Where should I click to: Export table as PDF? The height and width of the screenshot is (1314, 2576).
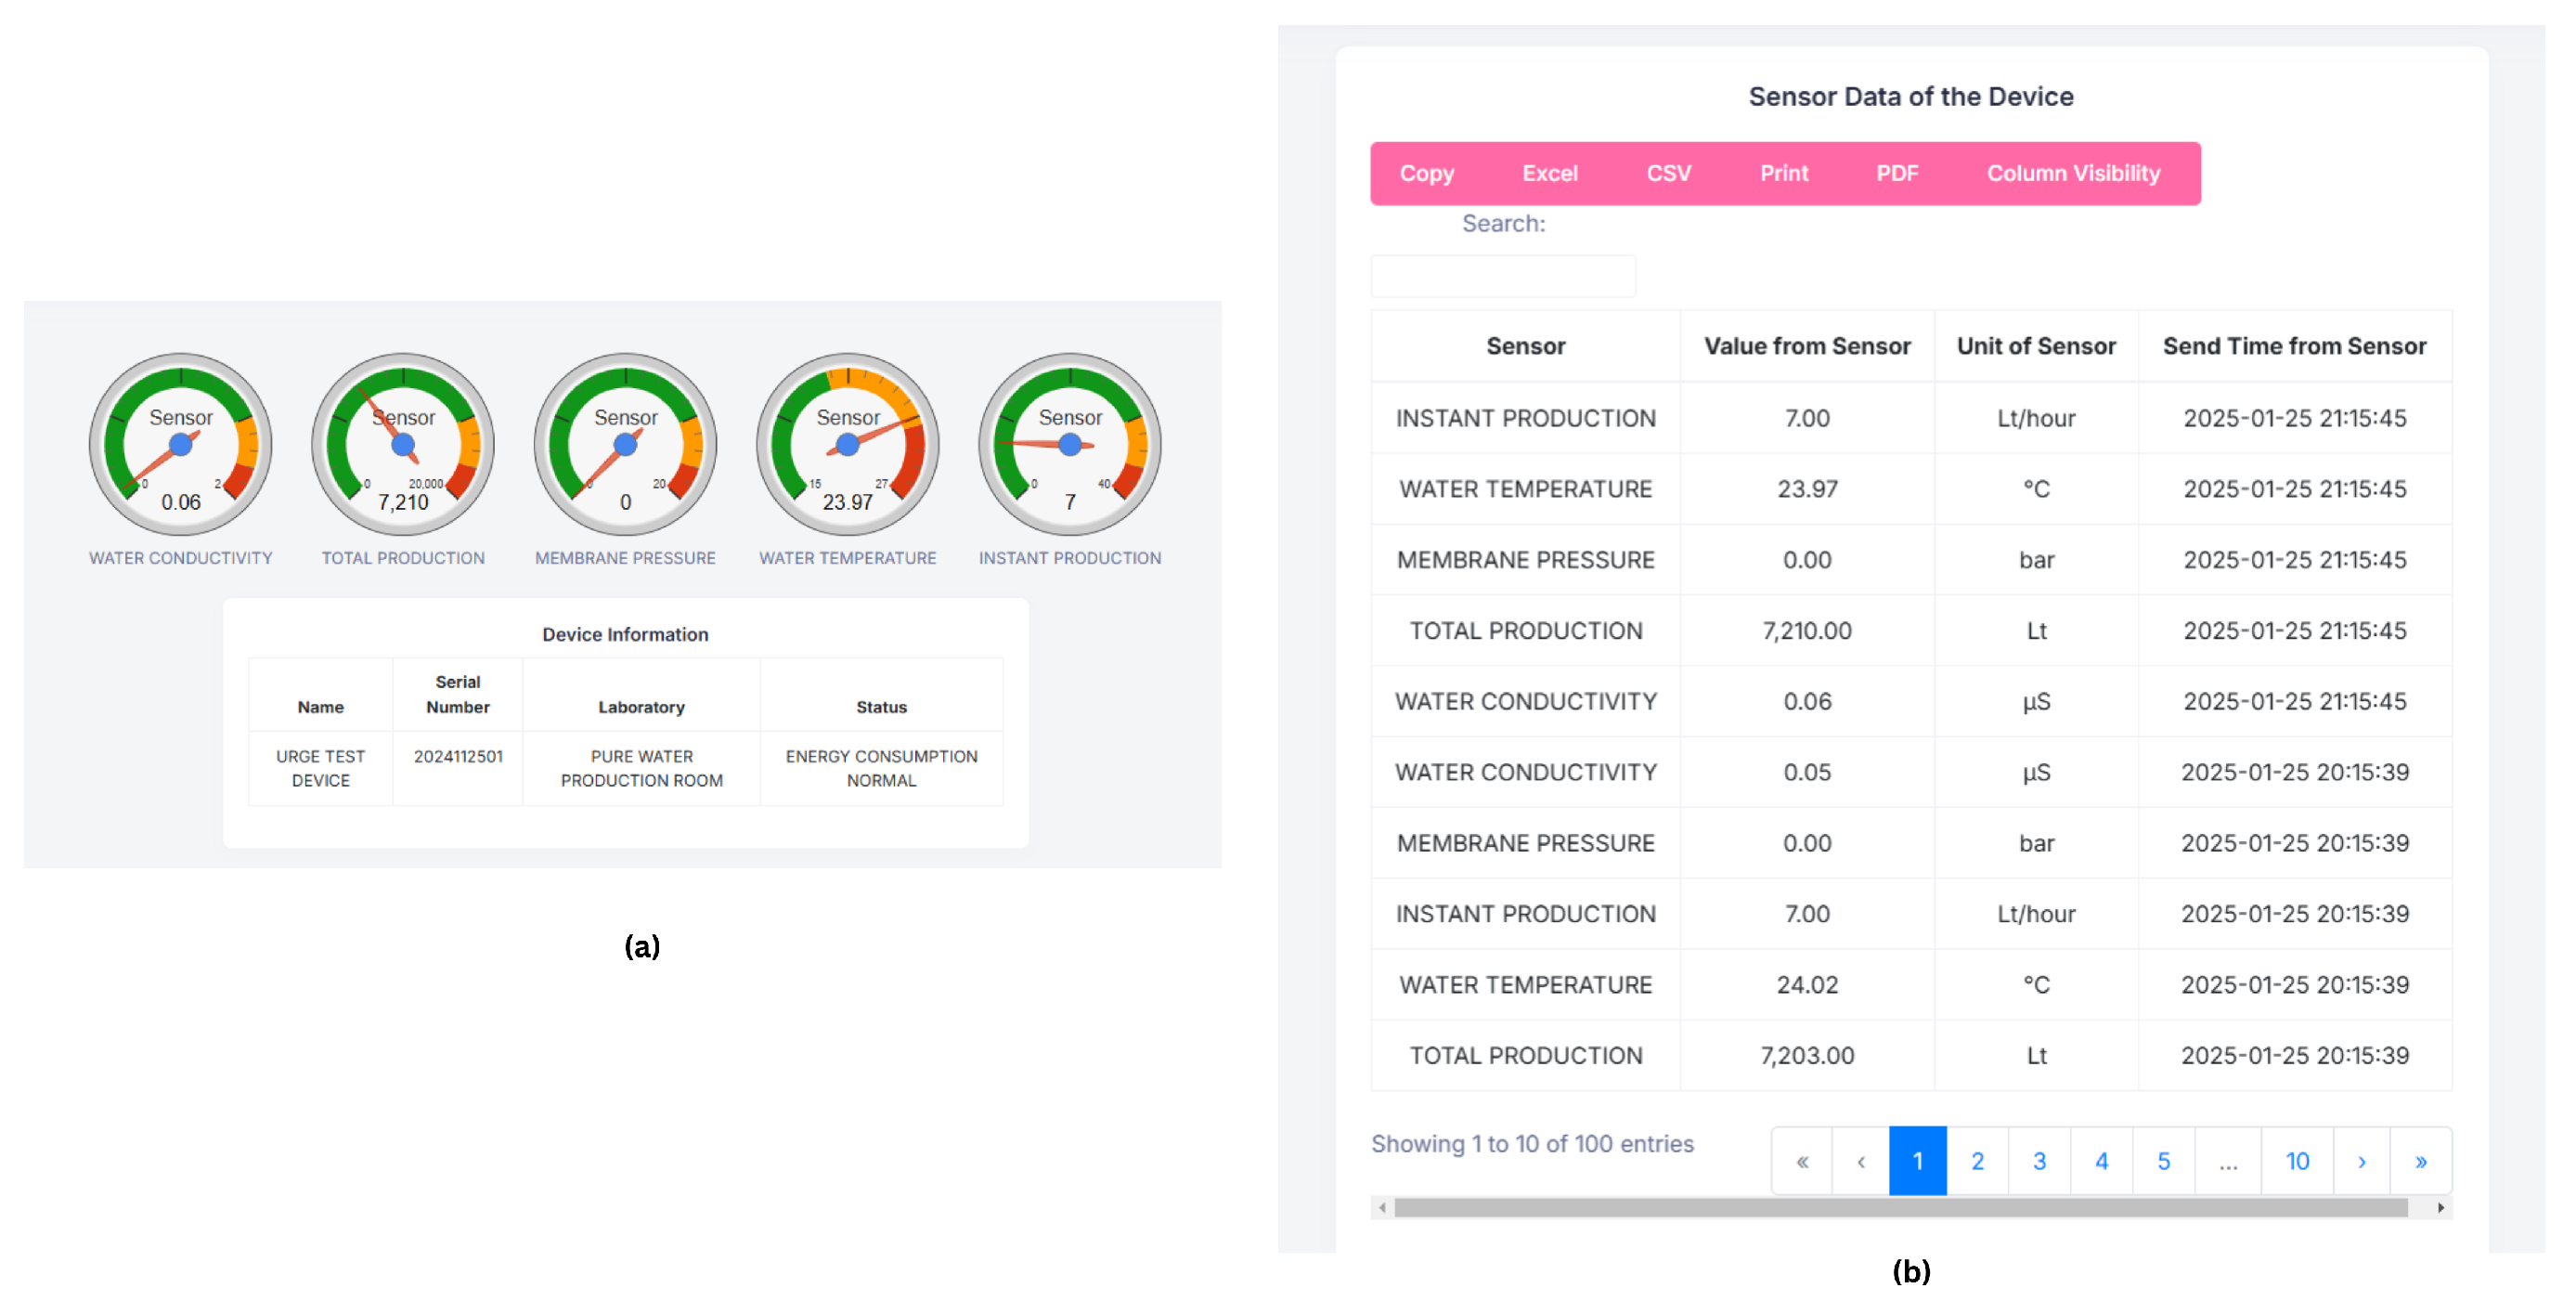1896,174
